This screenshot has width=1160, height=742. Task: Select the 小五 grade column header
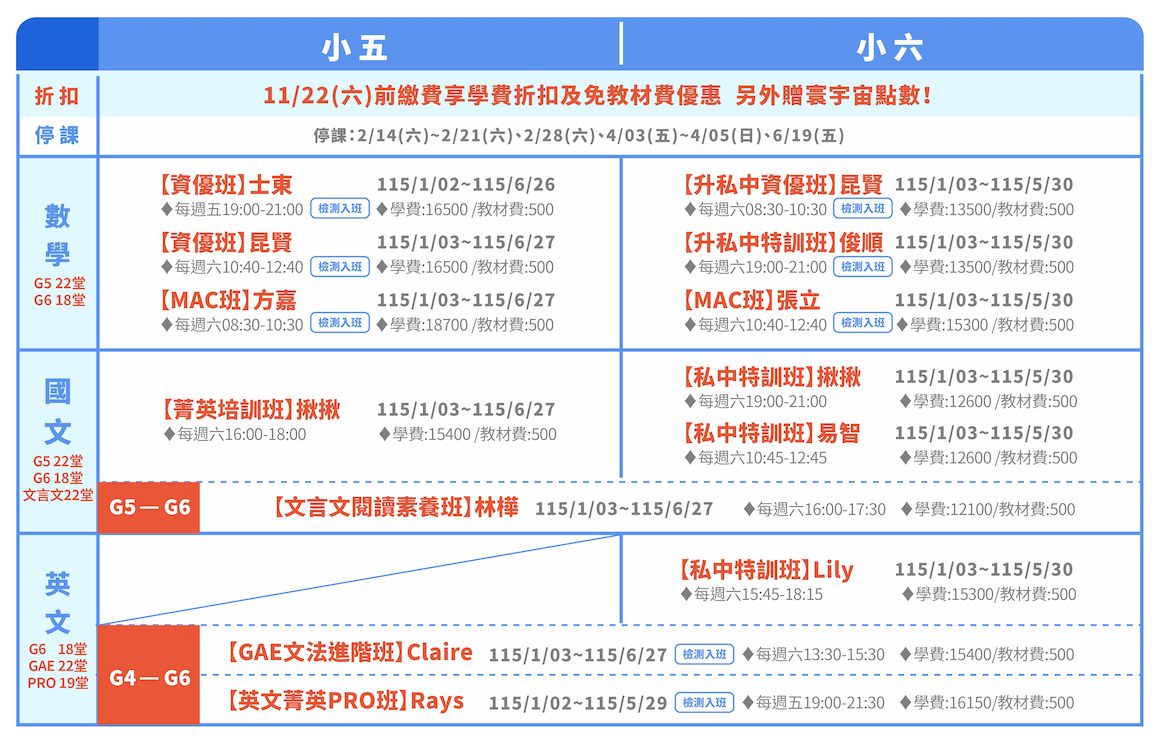coord(354,47)
